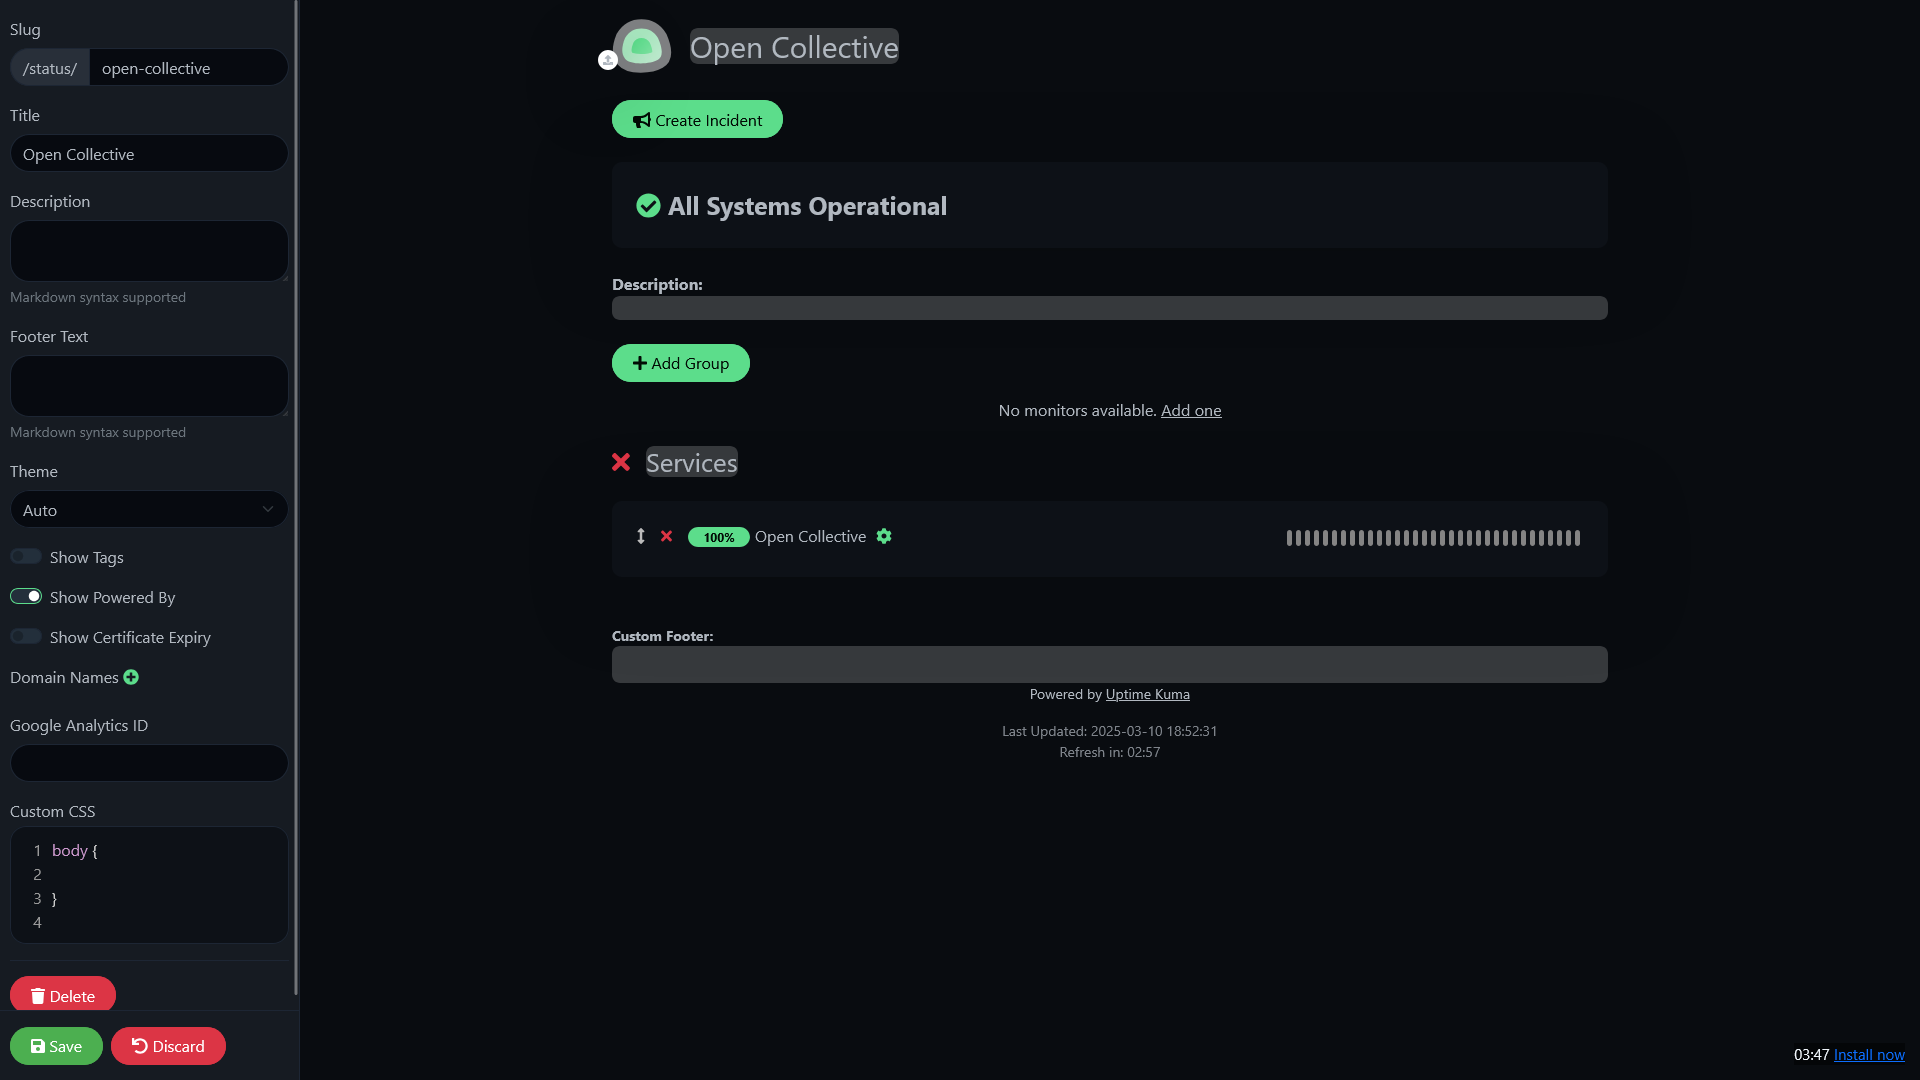Click the Google Analytics ID field
1920x1080 pixels.
149,763
